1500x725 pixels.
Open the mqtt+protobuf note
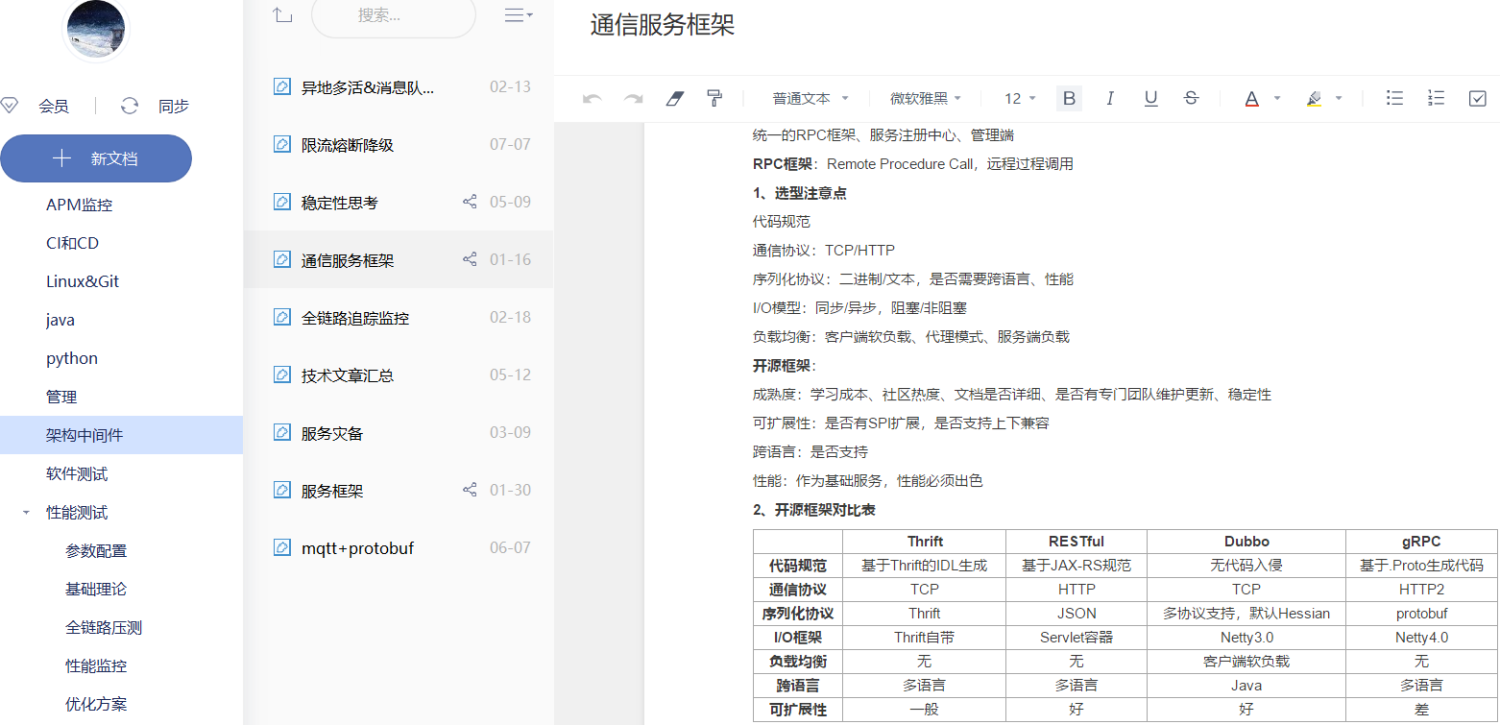tap(398, 548)
